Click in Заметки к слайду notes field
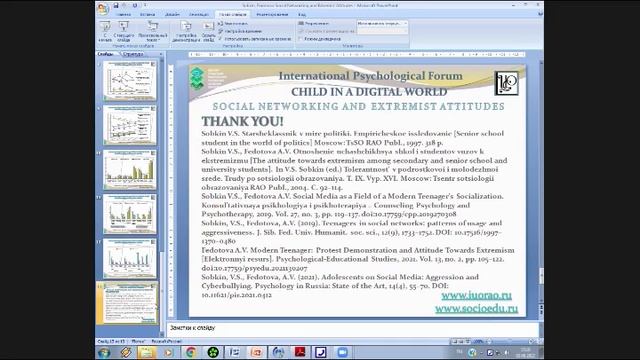The width and height of the screenshot is (640, 360). 353,328
